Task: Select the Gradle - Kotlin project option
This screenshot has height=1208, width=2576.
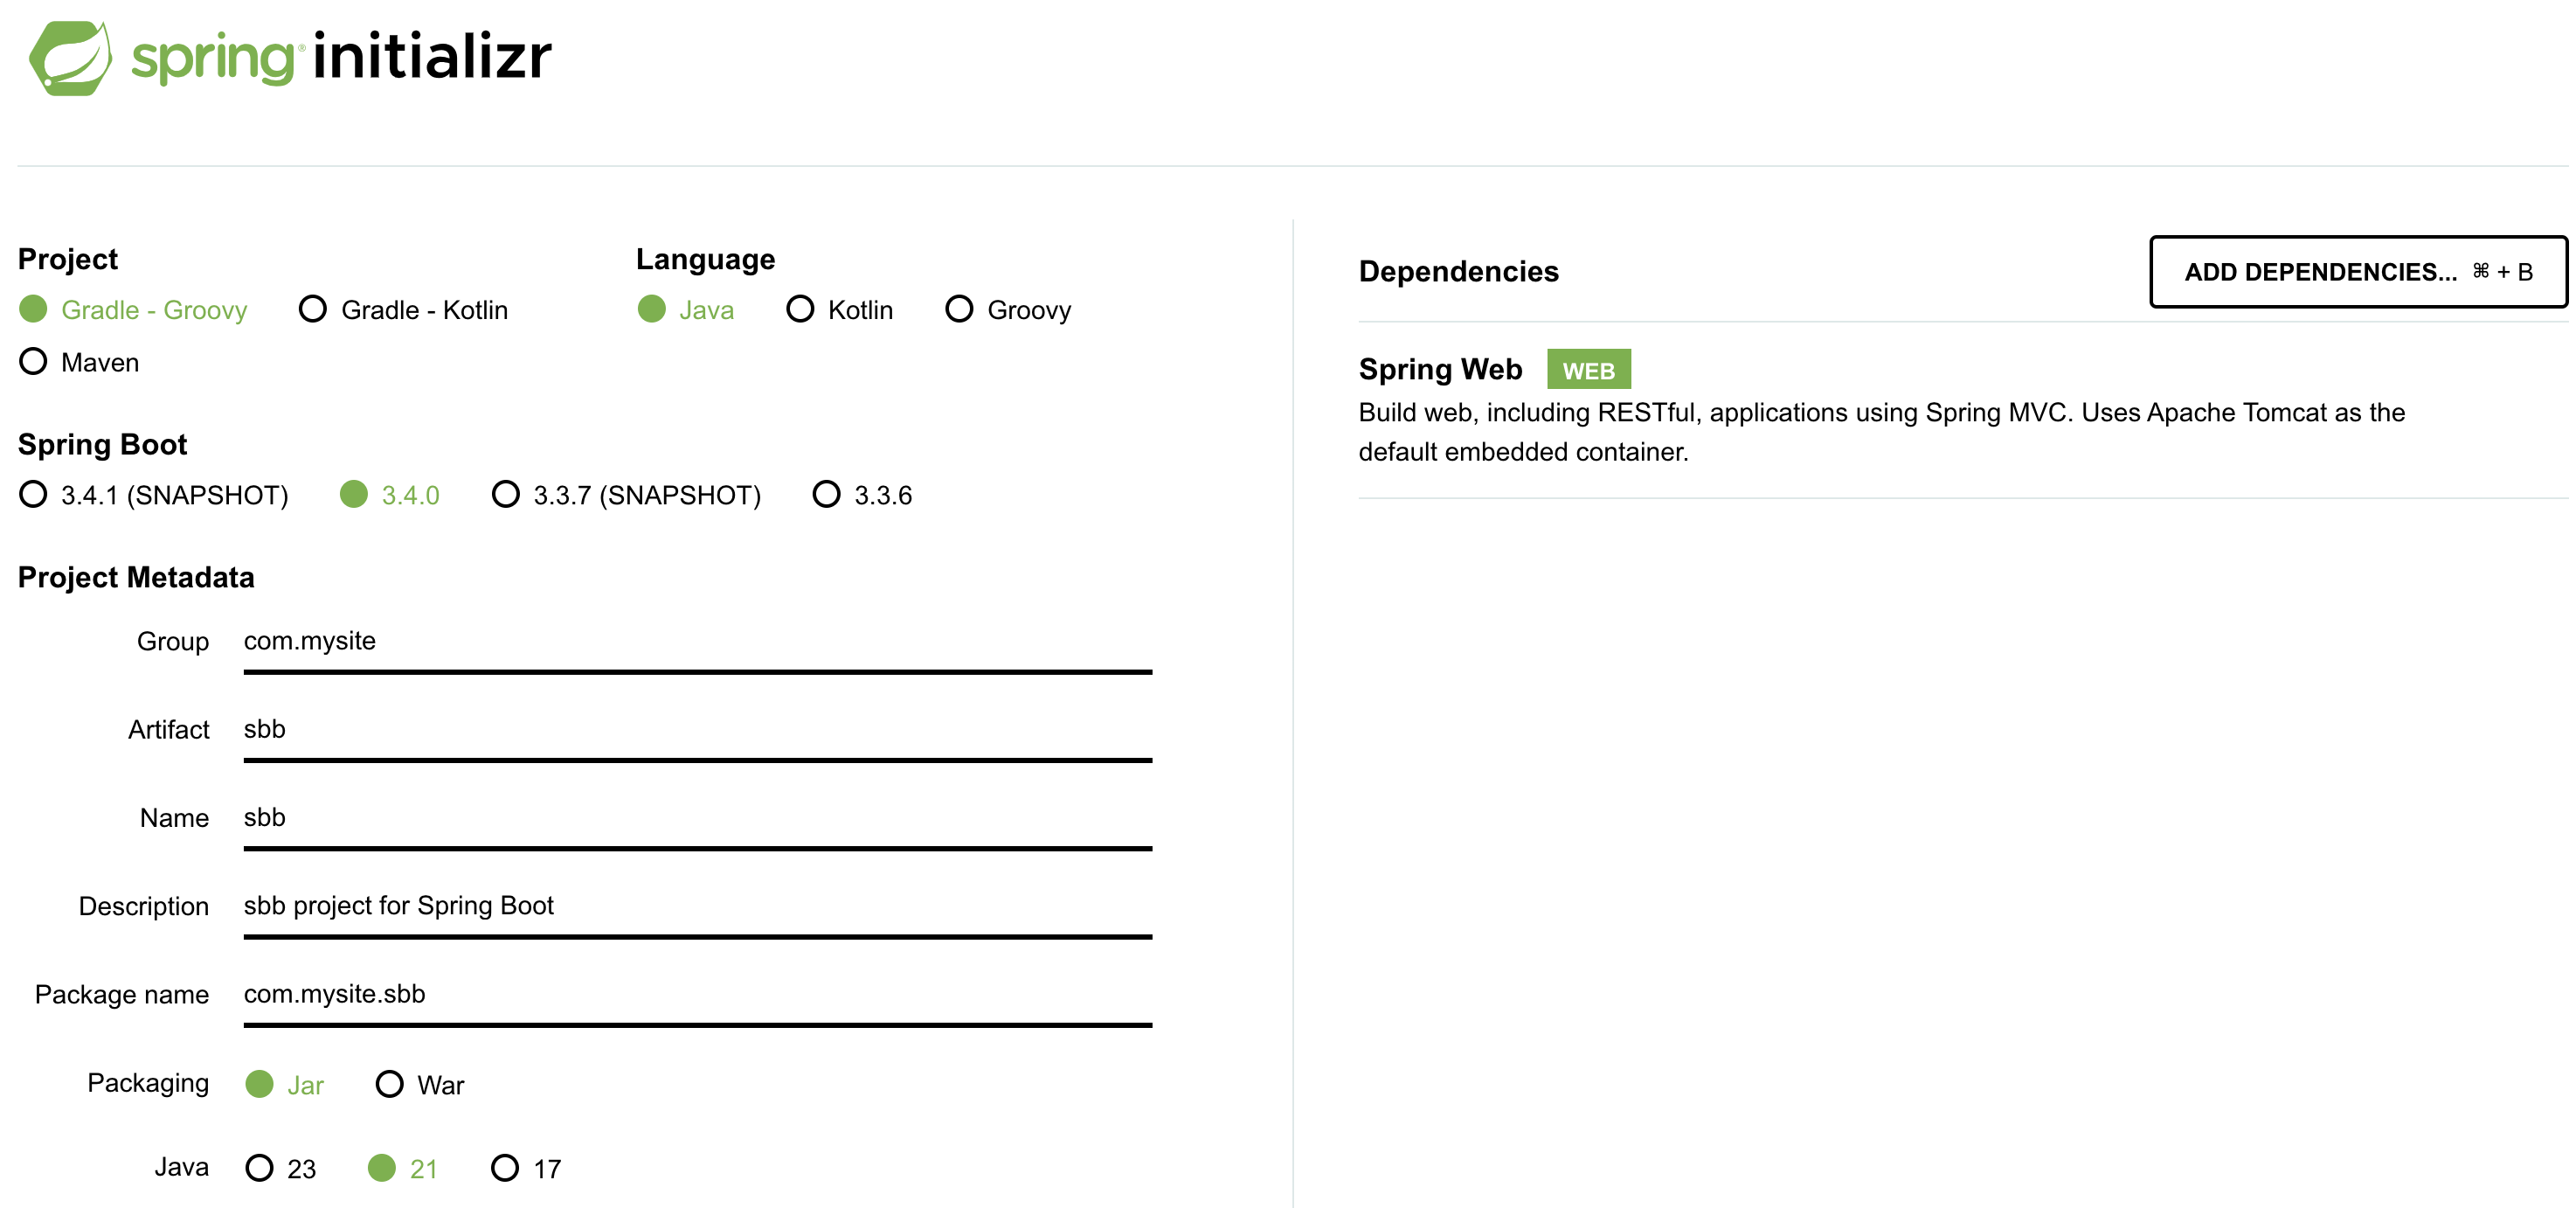Action: (404, 310)
